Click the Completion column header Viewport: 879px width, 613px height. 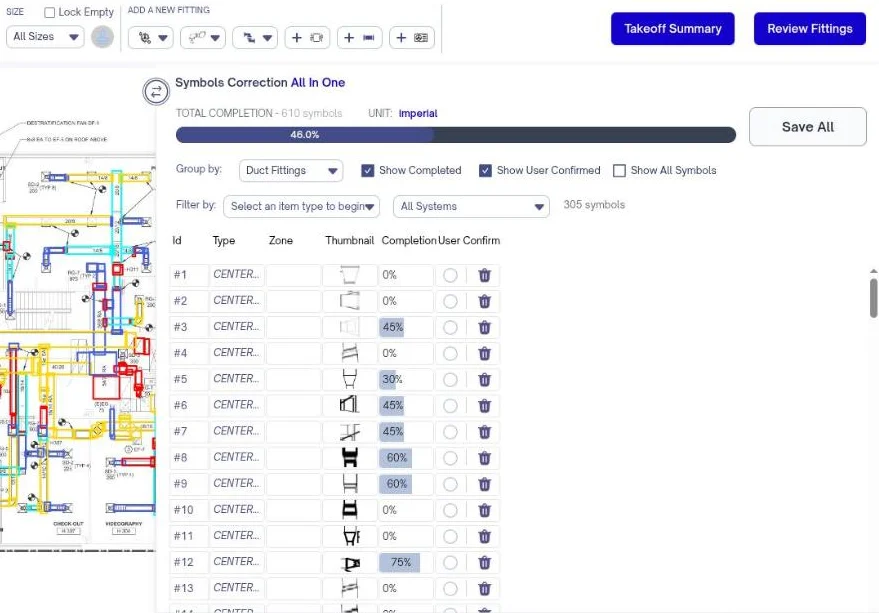point(409,241)
